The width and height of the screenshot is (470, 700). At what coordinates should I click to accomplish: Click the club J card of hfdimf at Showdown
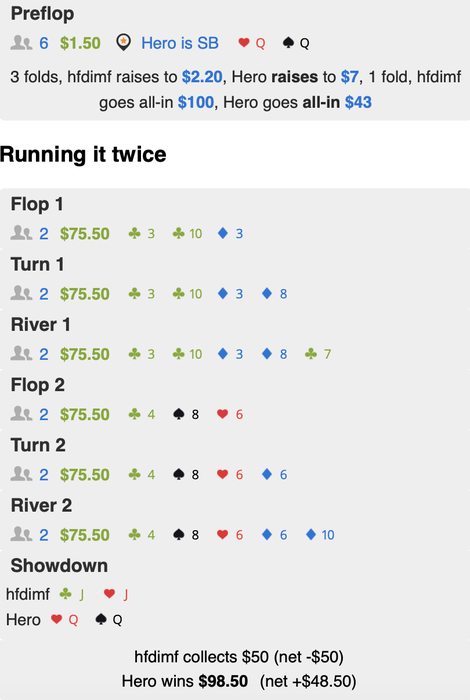tap(72, 594)
